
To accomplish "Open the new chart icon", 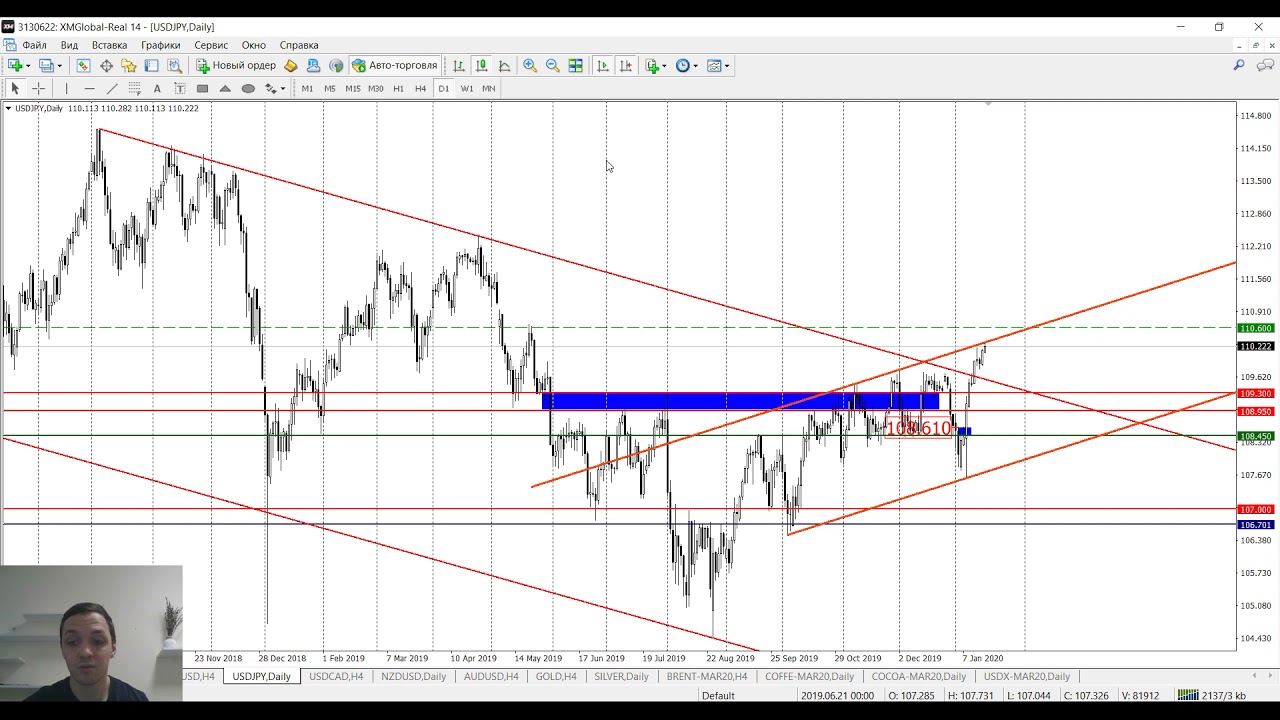I will click(15, 65).
